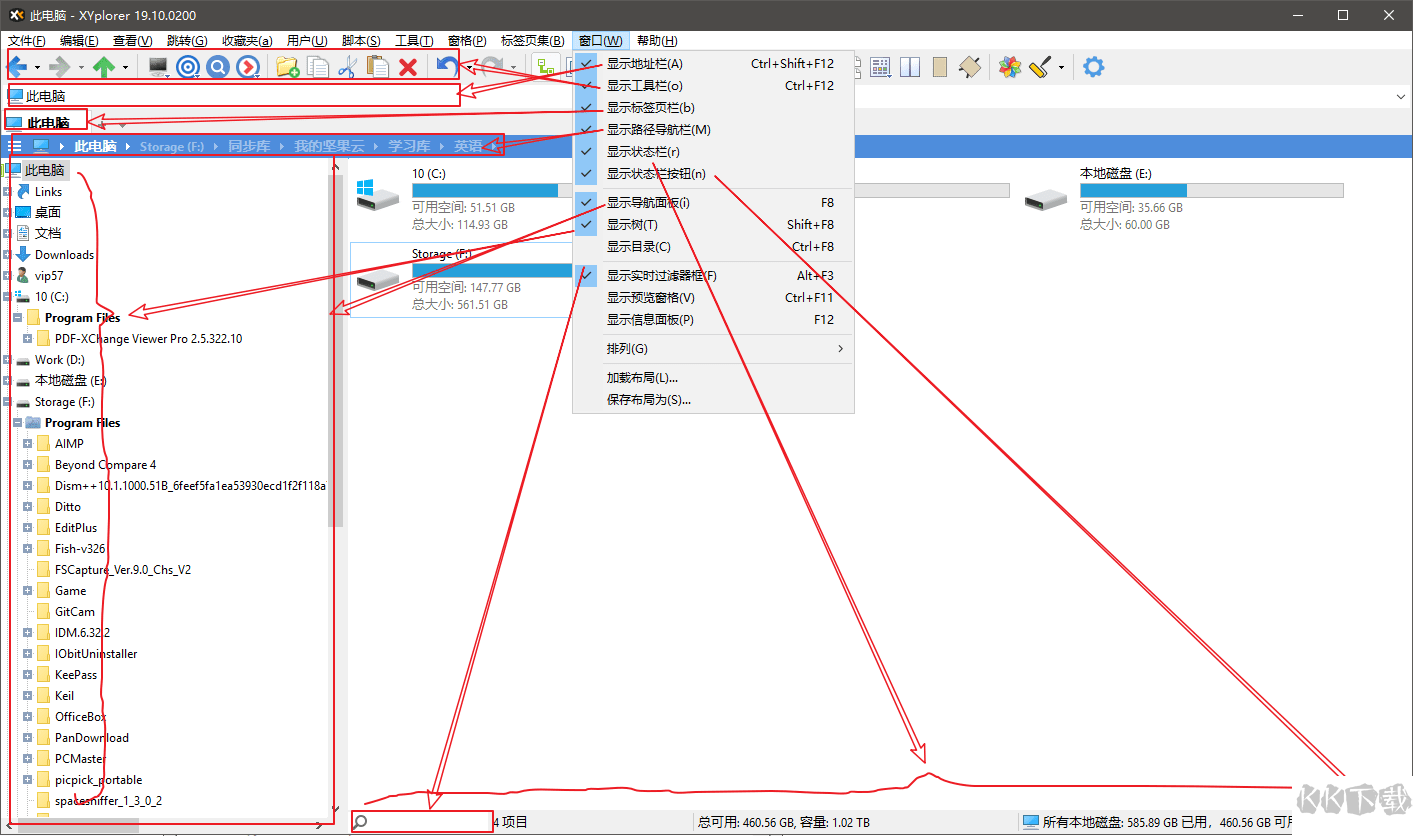Click the Storage (F:) drive usage bar
1413x836 pixels.
(493, 270)
